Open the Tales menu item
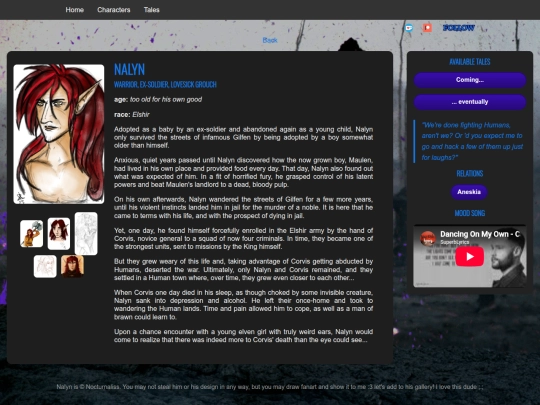The height and width of the screenshot is (405, 540). (152, 10)
